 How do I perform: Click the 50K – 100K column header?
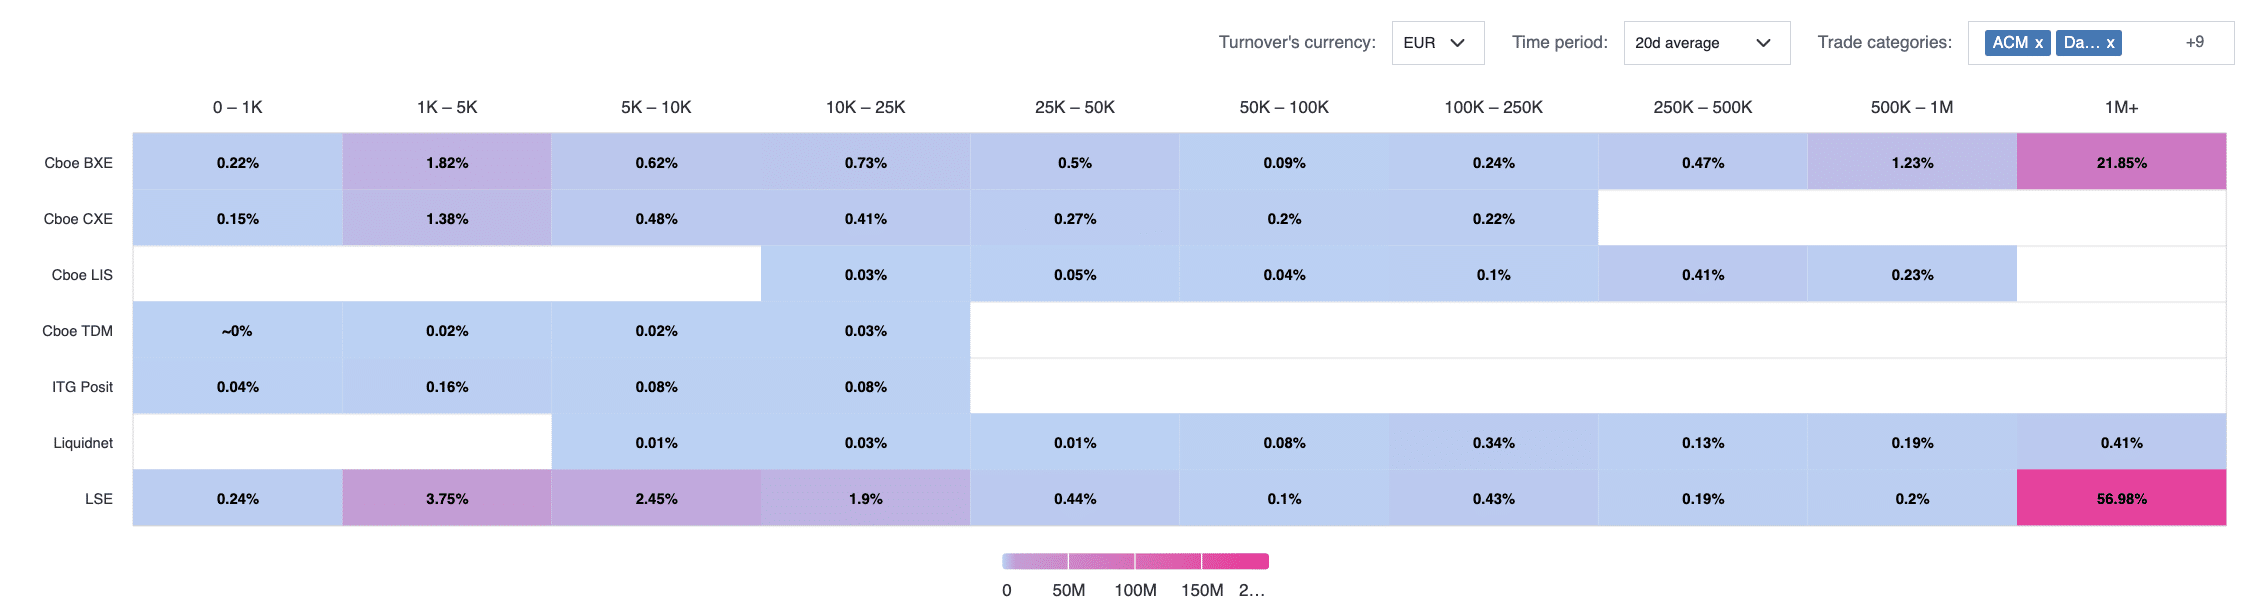coord(1284,107)
